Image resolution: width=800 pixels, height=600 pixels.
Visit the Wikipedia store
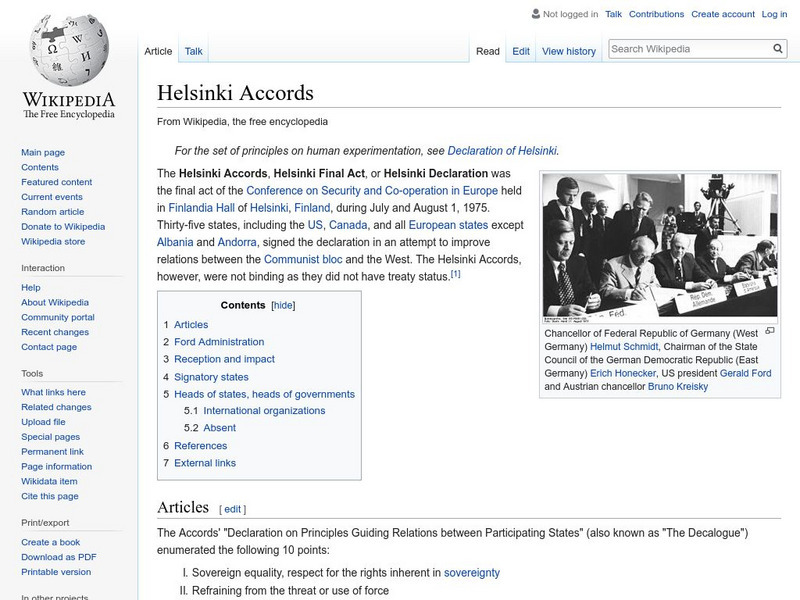tap(53, 241)
